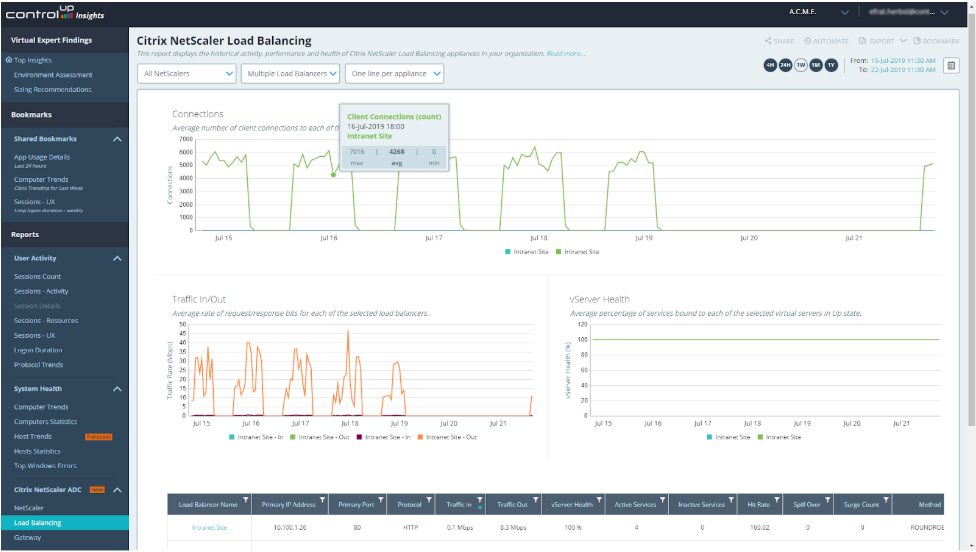Expand the Export options arrow

point(903,41)
